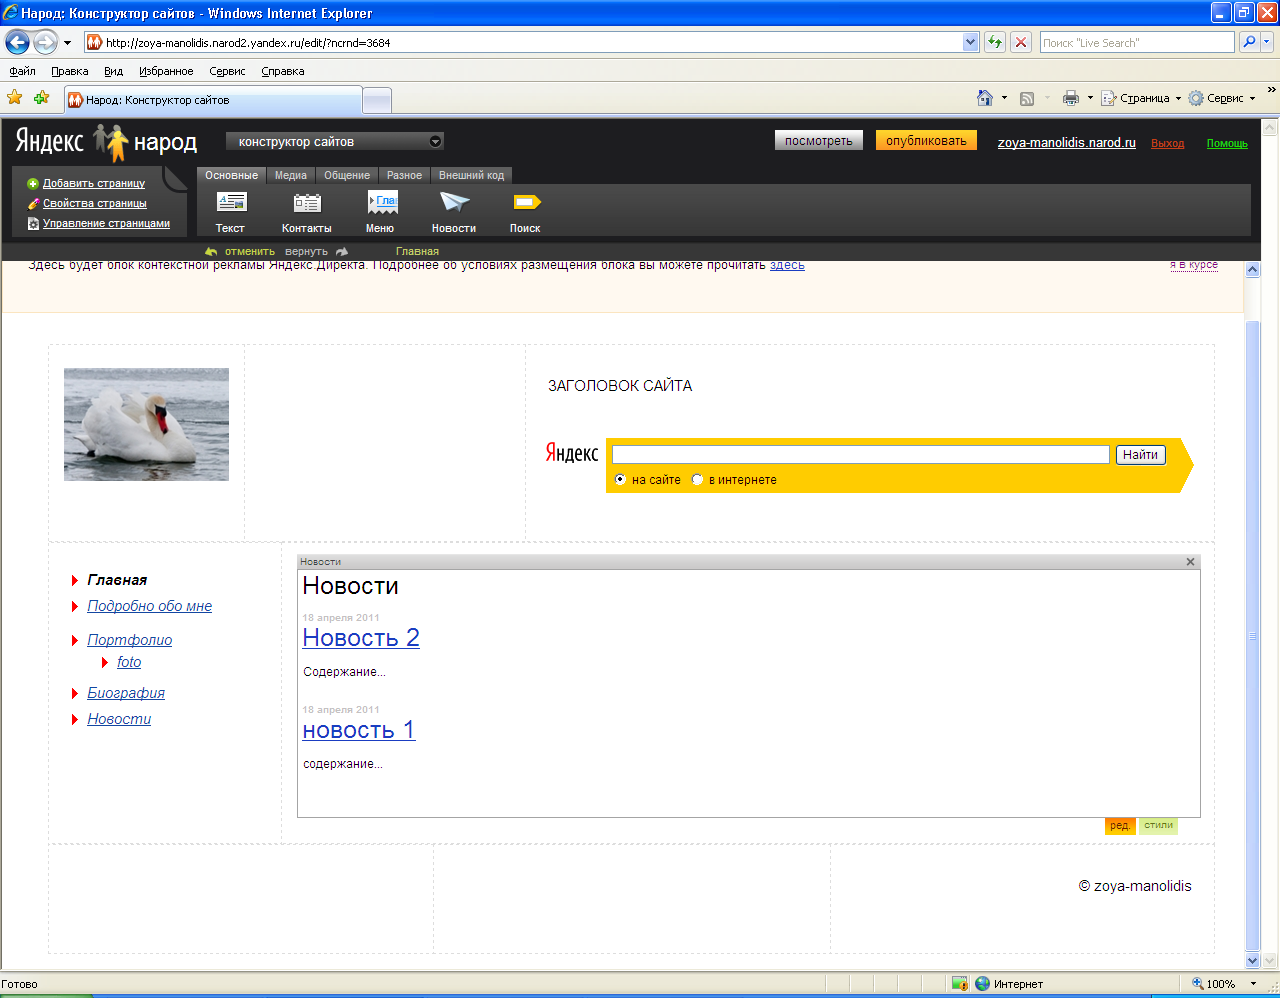Open the Помощь help link
Screen dimensions: 1280x998
coord(1227,143)
